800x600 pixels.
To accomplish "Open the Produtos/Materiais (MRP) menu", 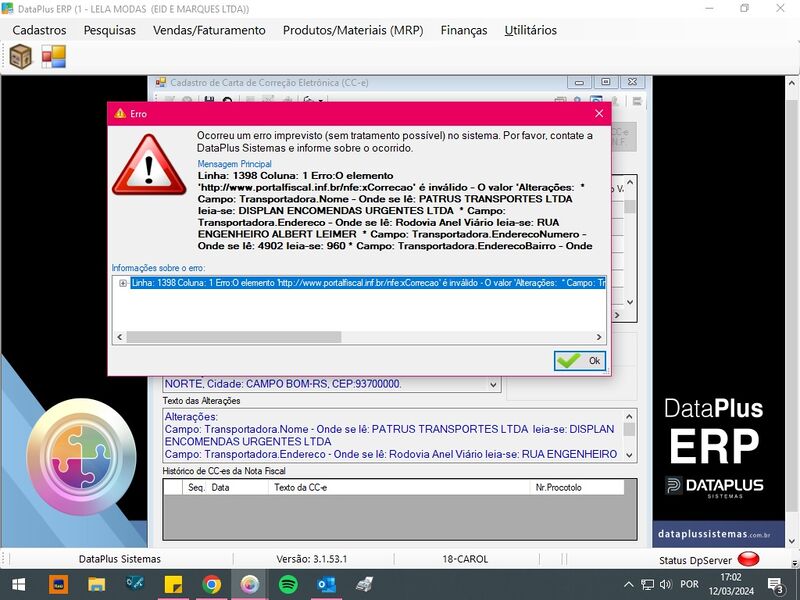I will pos(353,30).
